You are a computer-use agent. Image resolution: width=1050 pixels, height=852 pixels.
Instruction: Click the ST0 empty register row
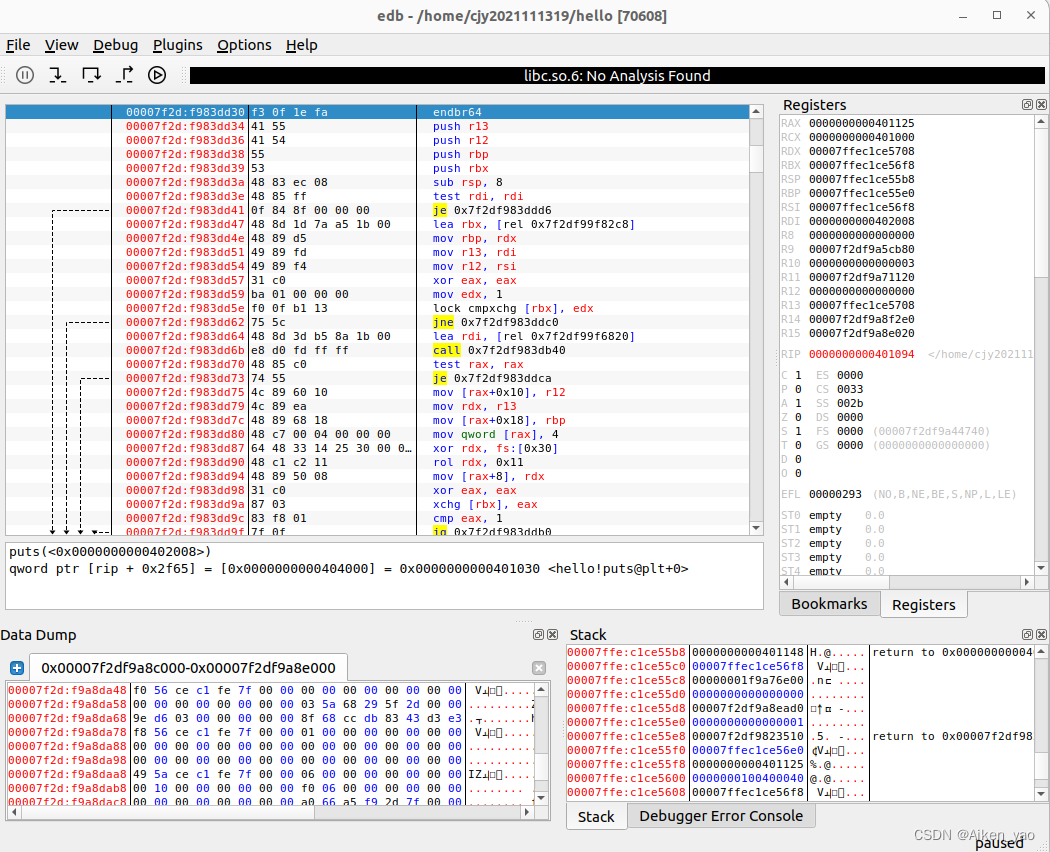(x=832, y=516)
